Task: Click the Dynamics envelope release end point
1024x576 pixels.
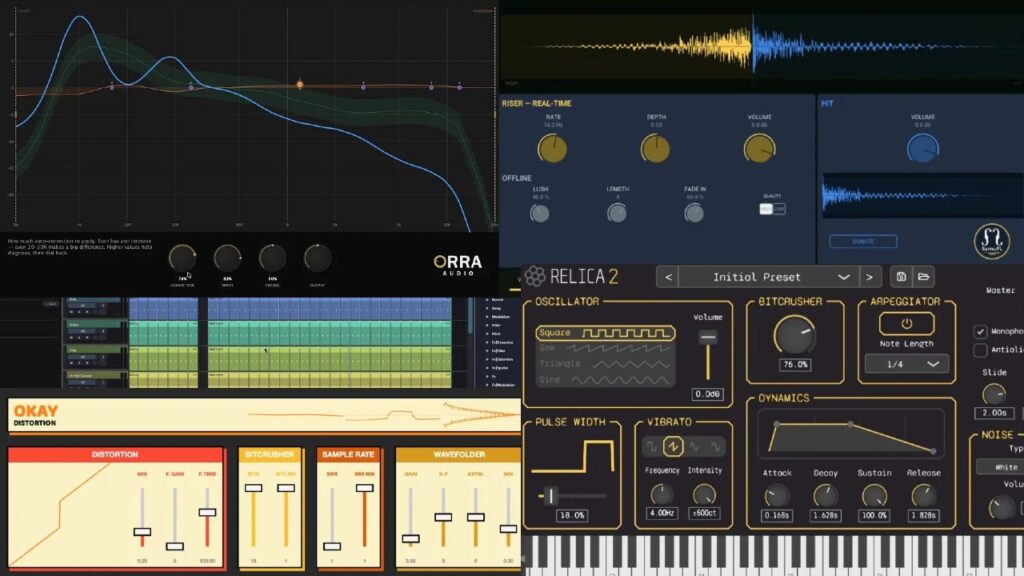Action: tap(933, 451)
